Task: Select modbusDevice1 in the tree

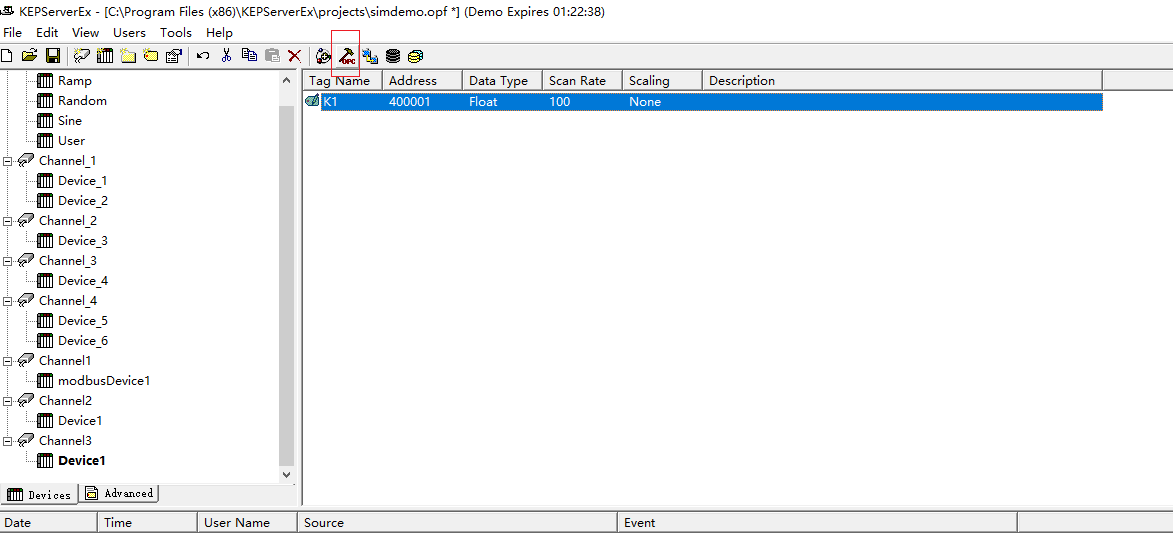Action: point(104,381)
